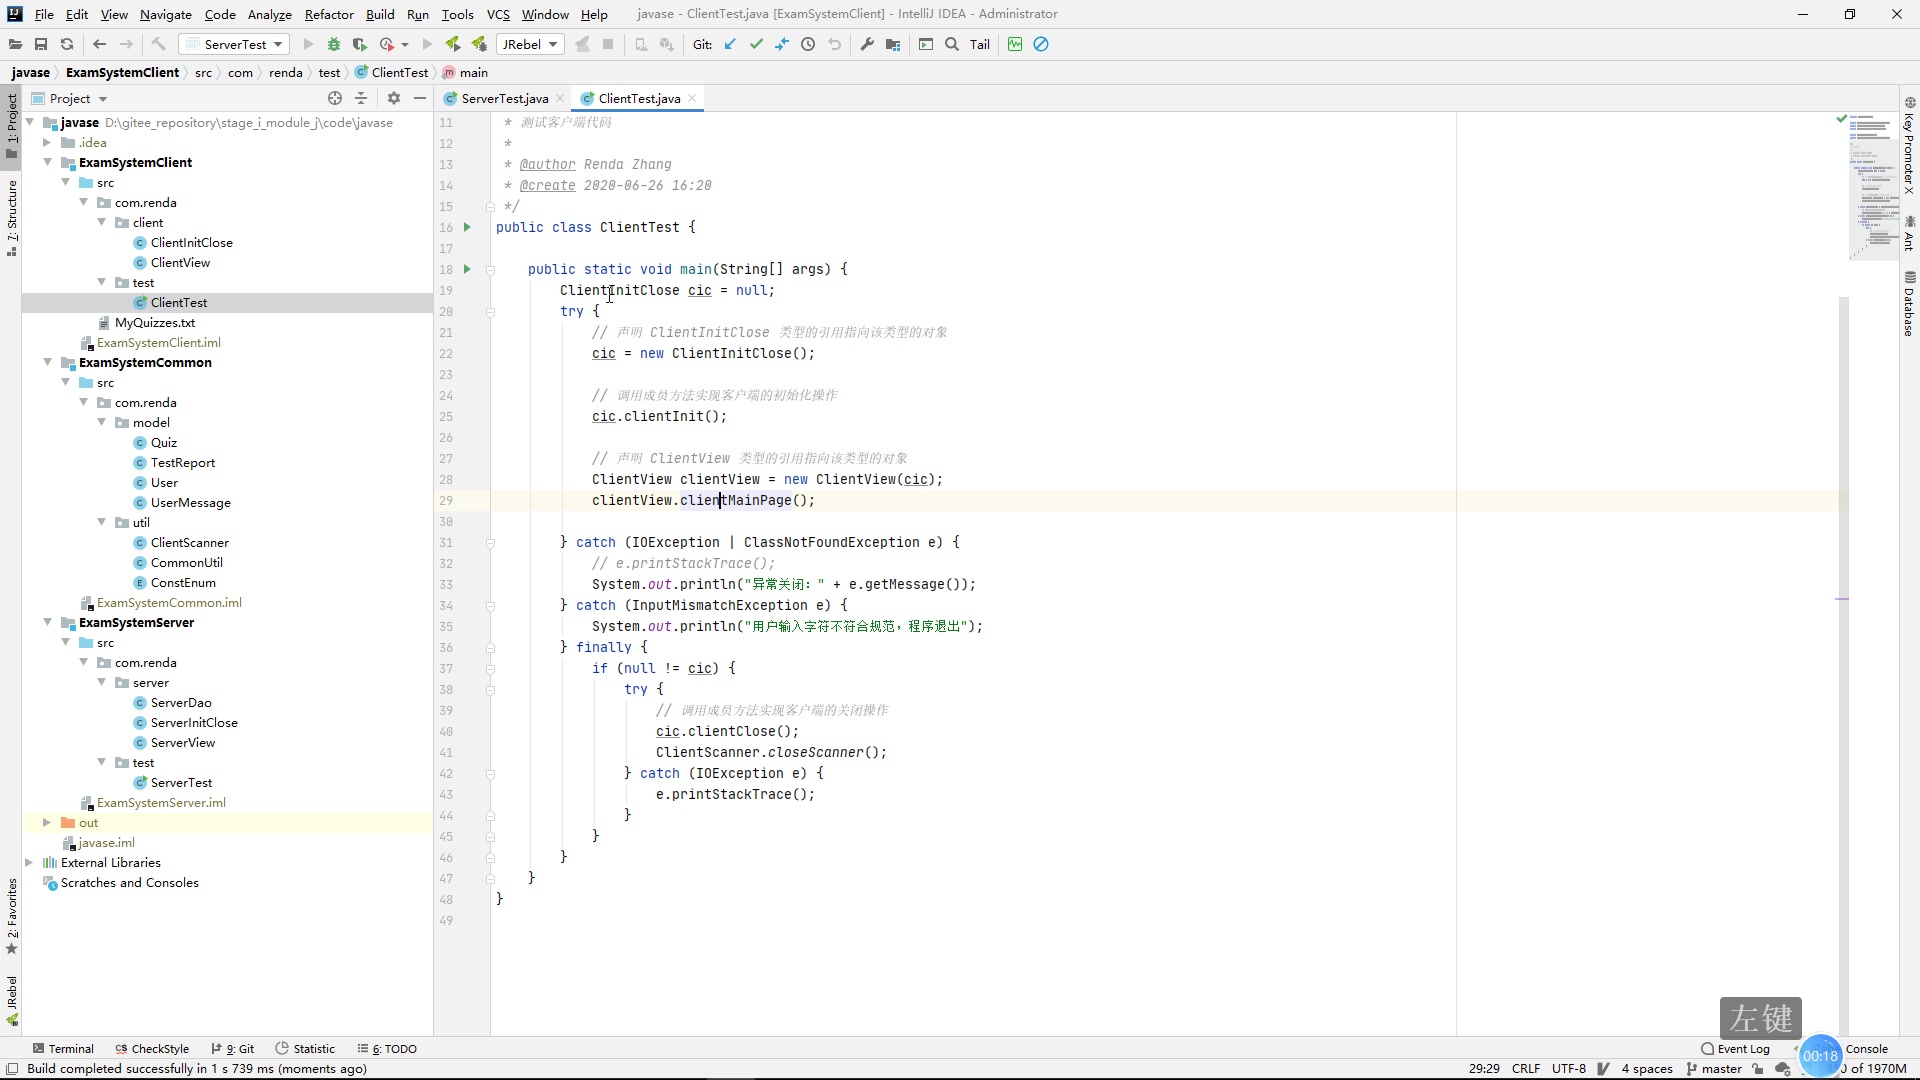Image resolution: width=1920 pixels, height=1080 pixels.
Task: Click the Bookmark Tail icon
Action: (981, 44)
